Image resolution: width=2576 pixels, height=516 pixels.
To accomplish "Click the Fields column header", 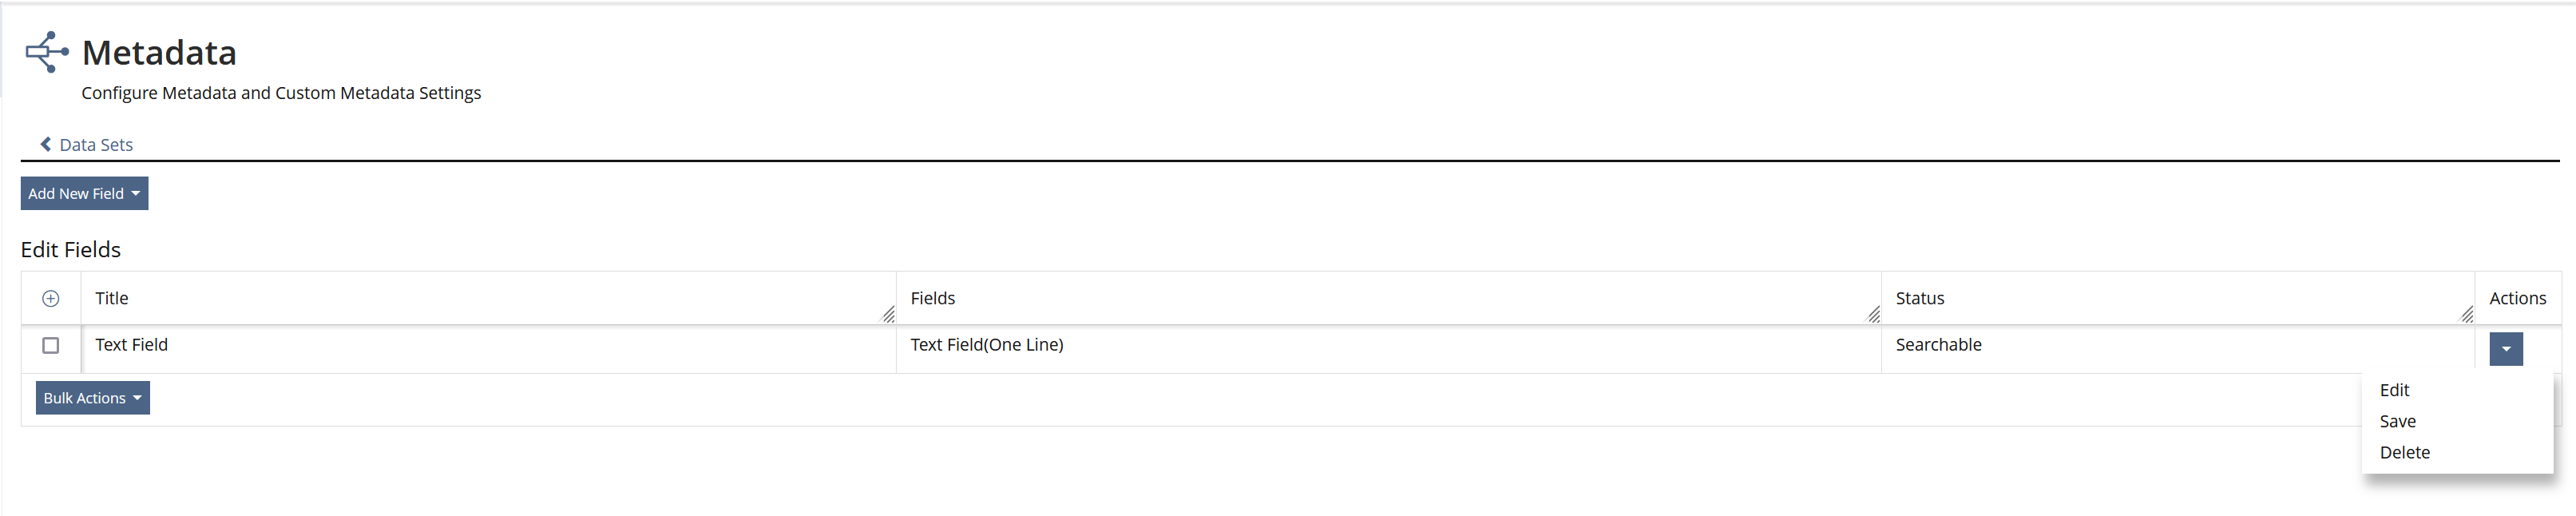I will click(932, 298).
